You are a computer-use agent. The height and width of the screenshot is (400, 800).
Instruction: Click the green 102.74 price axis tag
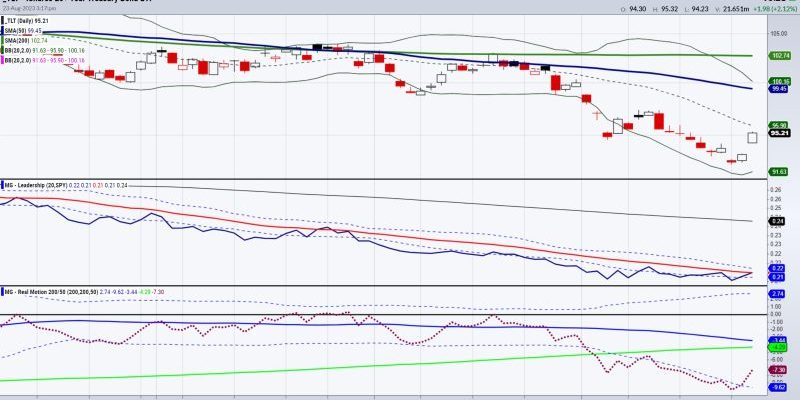tap(778, 56)
